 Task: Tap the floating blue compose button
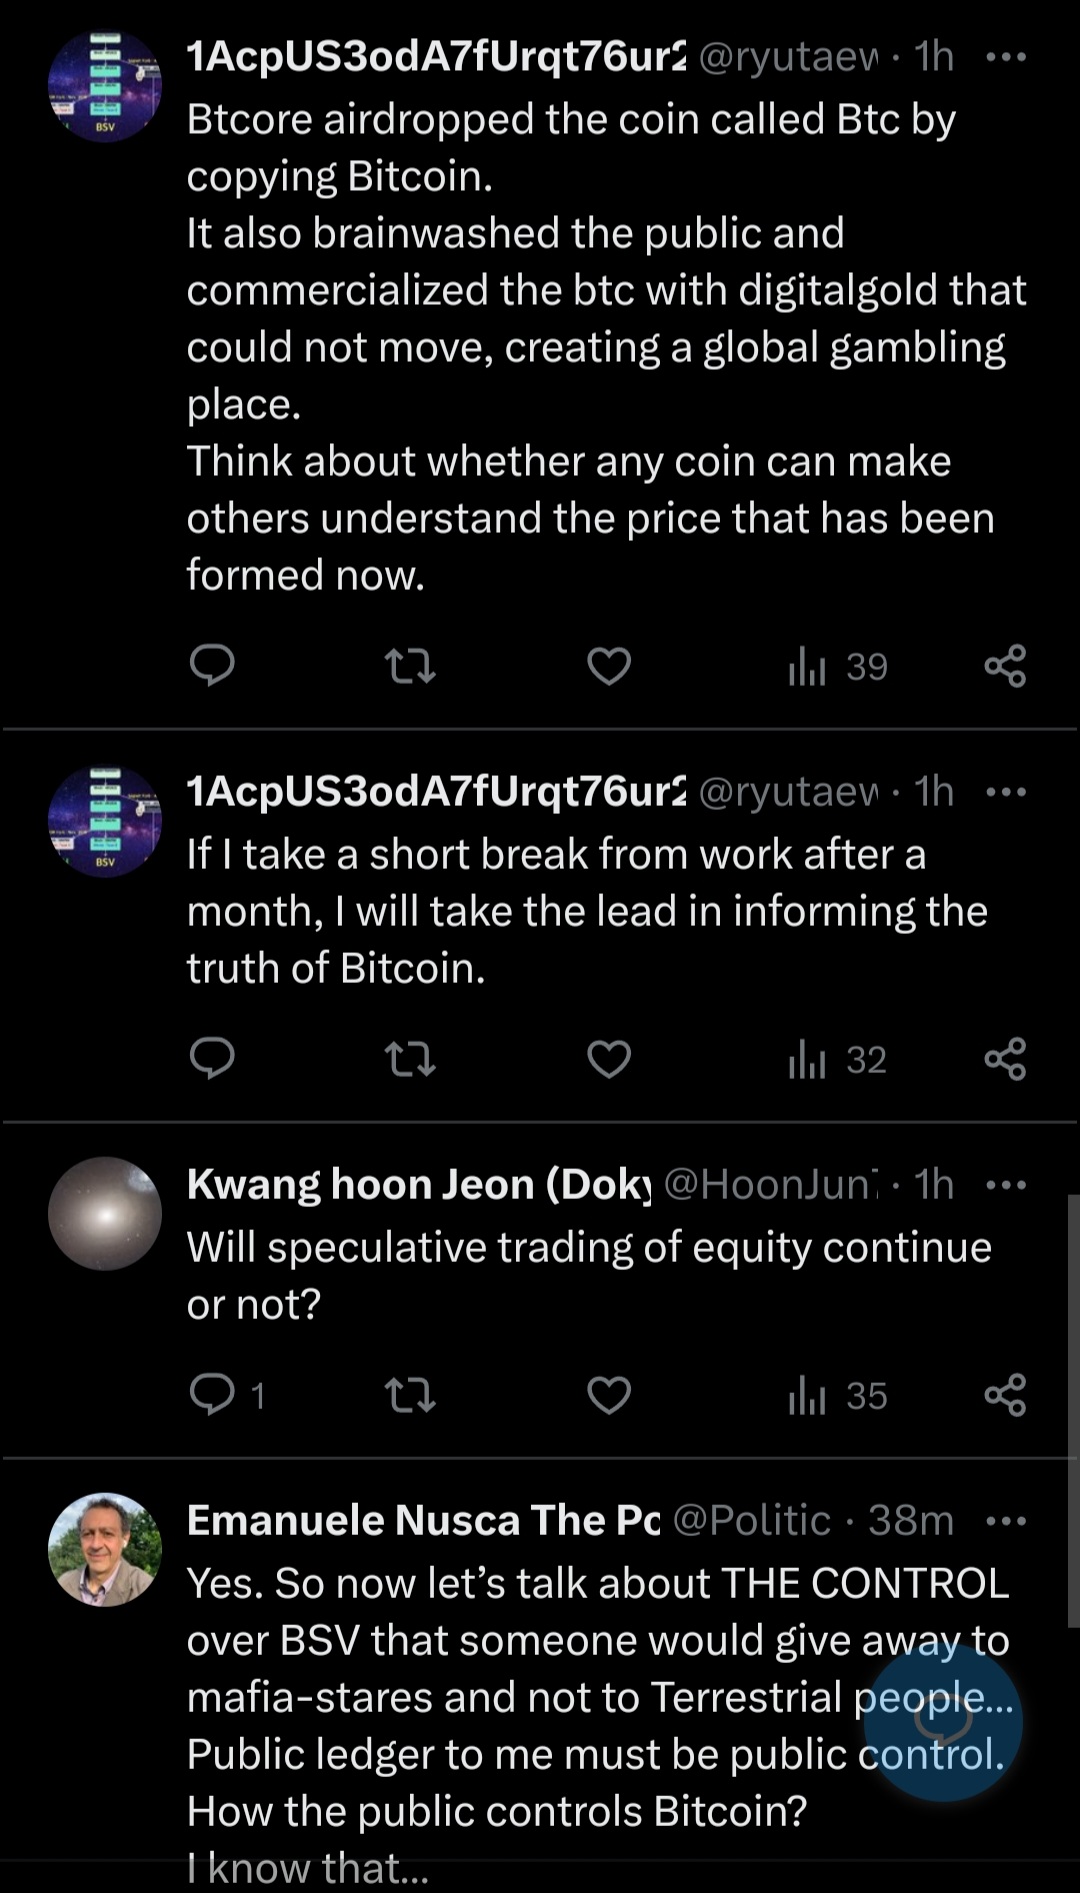[942, 1721]
